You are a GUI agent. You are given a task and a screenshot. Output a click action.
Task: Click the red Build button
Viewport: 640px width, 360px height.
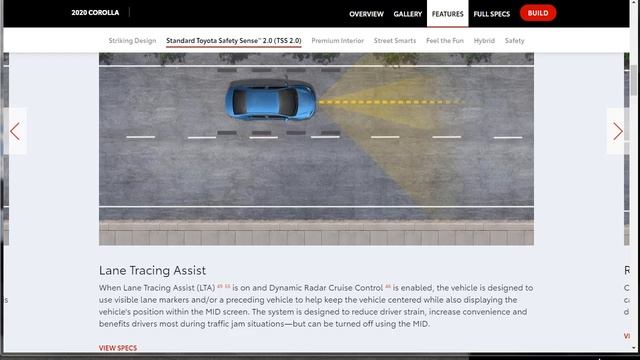pyautogui.click(x=538, y=13)
